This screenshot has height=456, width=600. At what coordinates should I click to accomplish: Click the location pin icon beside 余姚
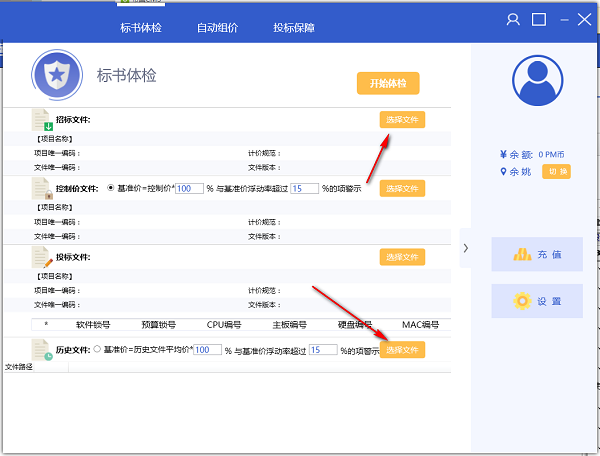point(503,171)
